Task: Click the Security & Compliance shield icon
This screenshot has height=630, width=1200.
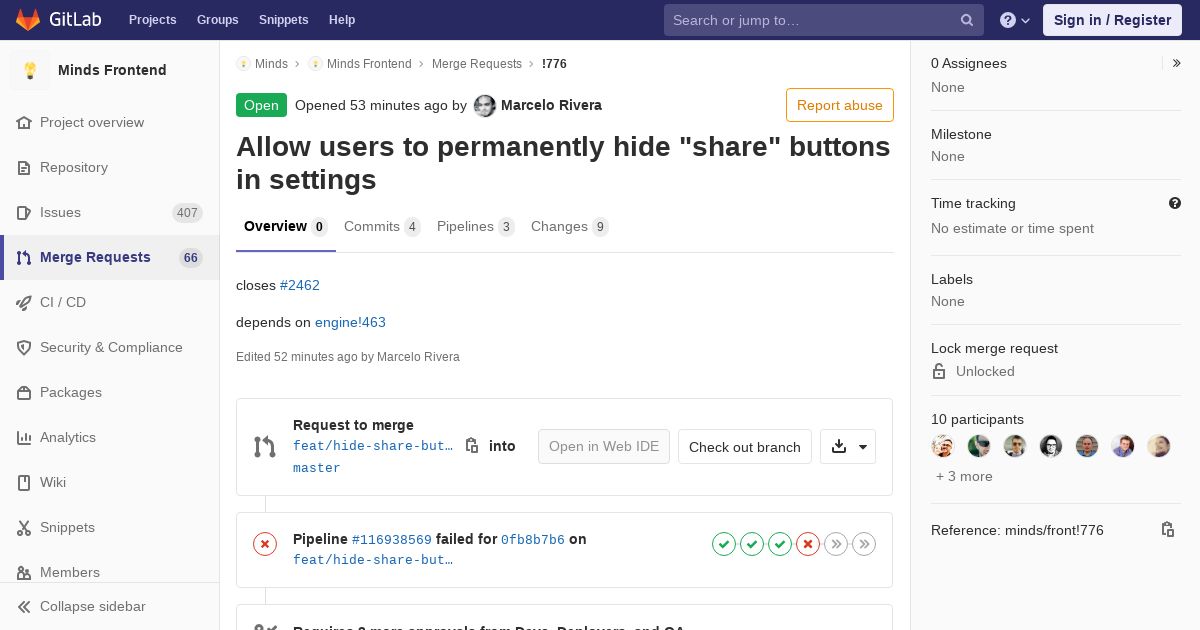Action: pos(24,348)
